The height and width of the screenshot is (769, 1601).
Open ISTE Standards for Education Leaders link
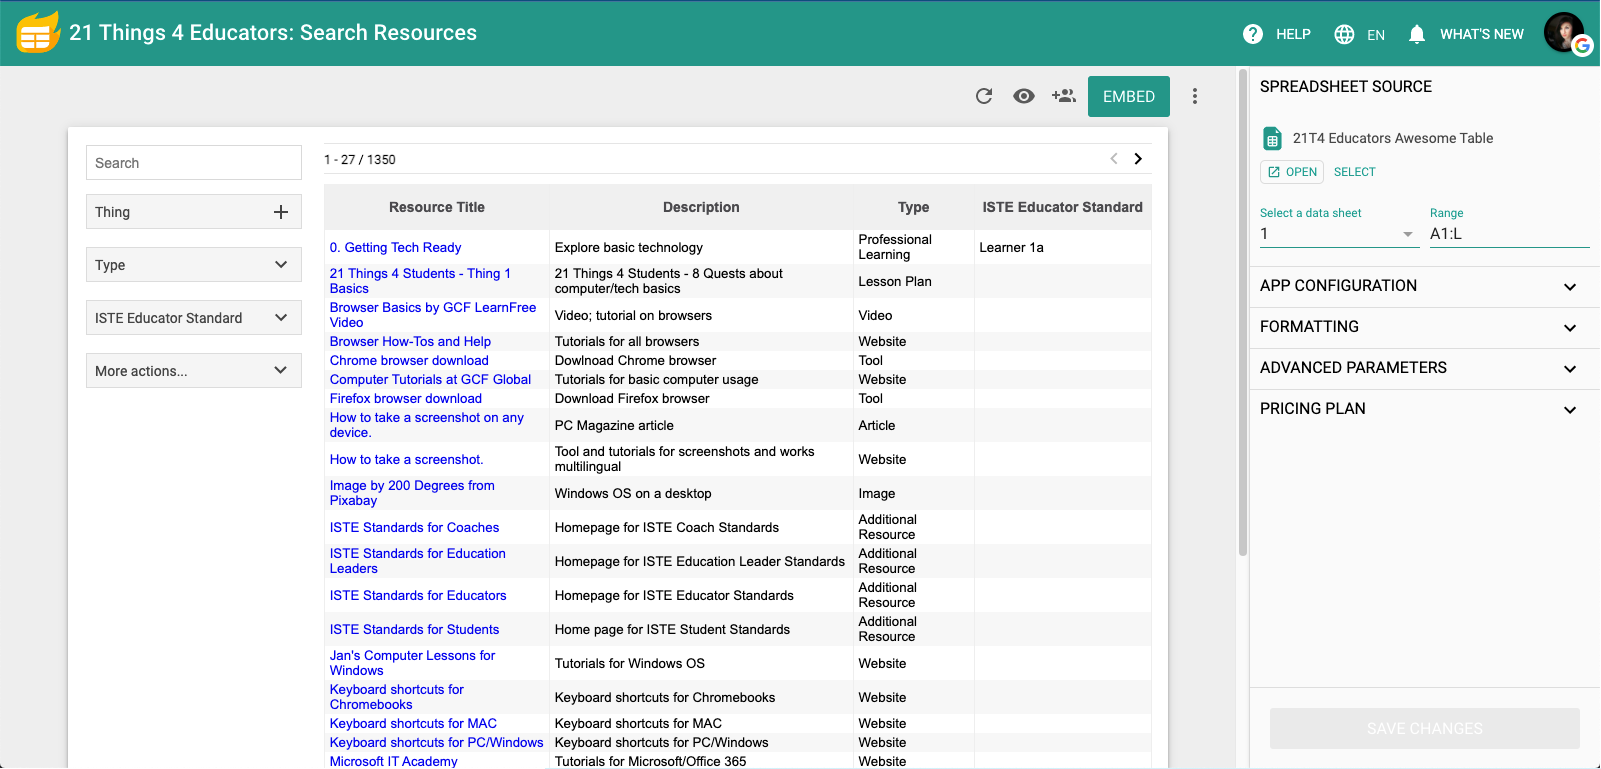pyautogui.click(x=418, y=561)
